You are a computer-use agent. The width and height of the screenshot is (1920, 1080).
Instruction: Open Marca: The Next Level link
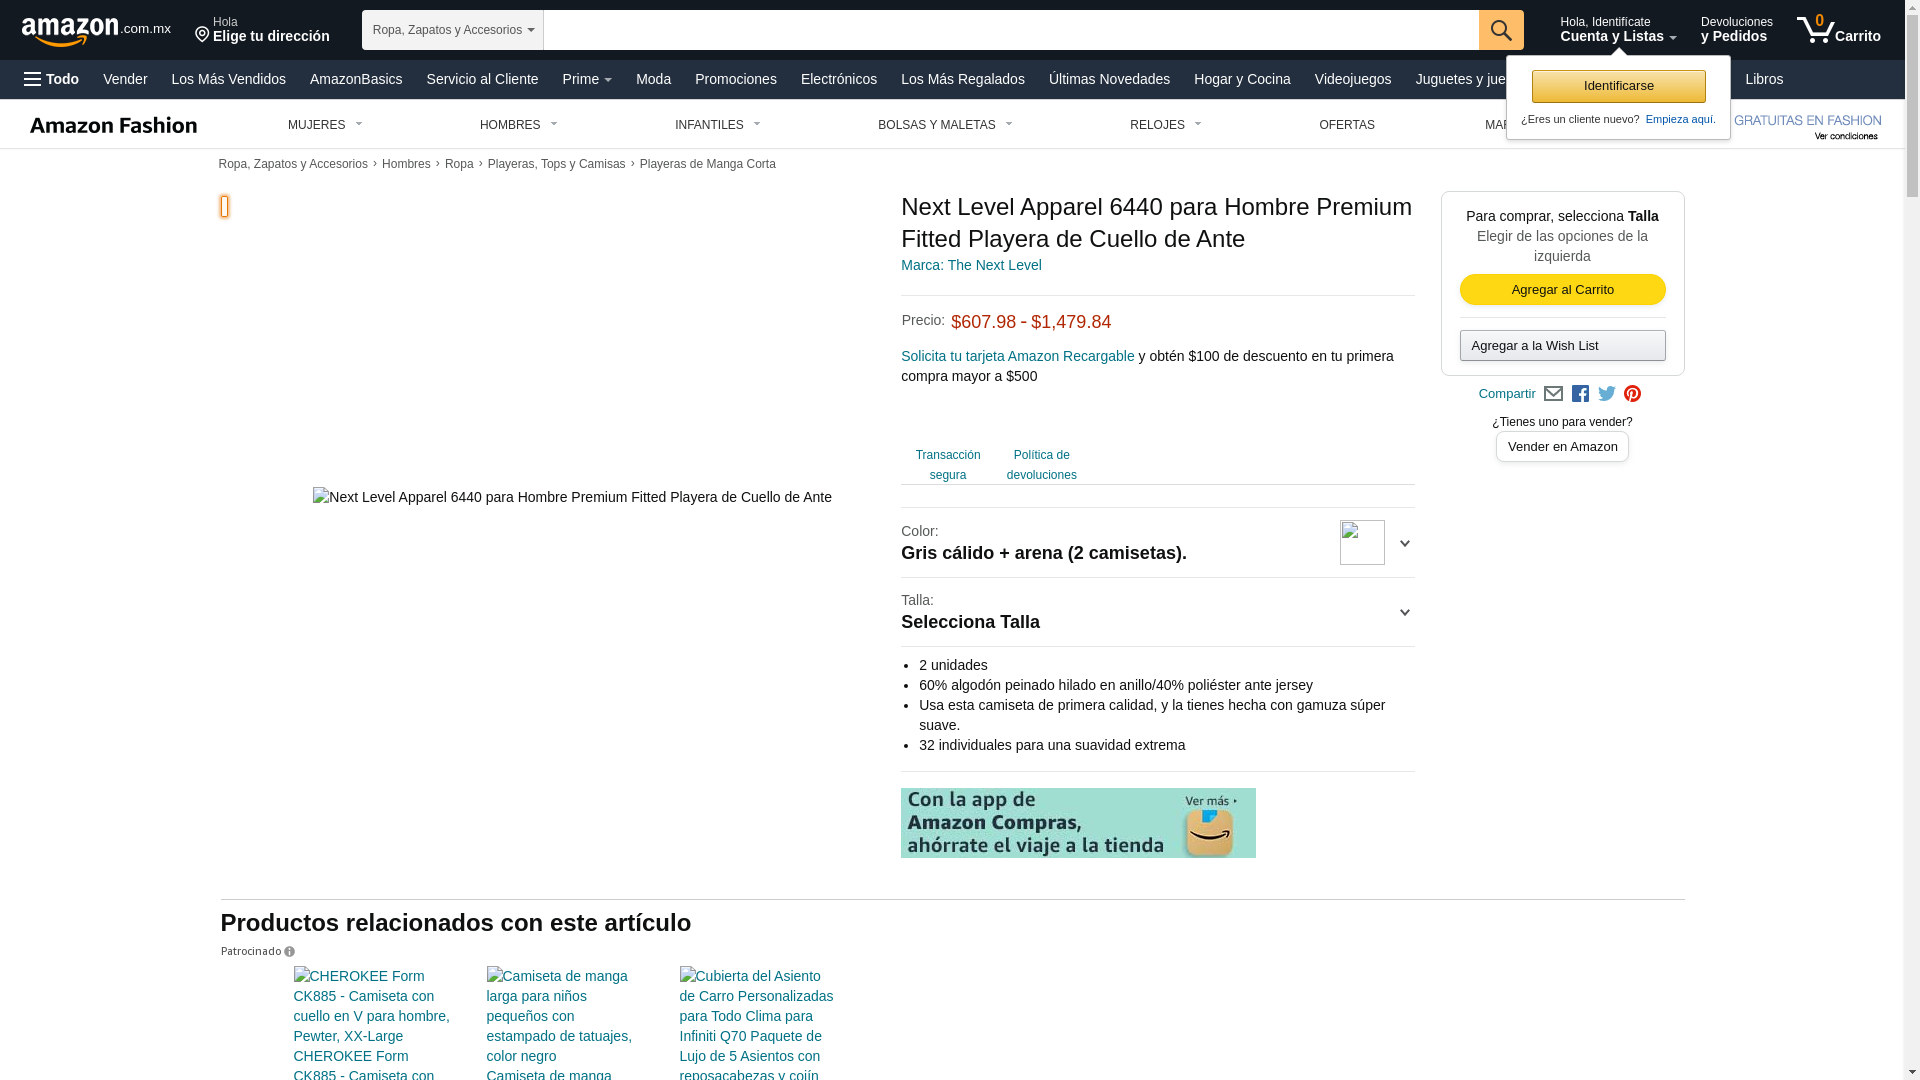tap(970, 265)
